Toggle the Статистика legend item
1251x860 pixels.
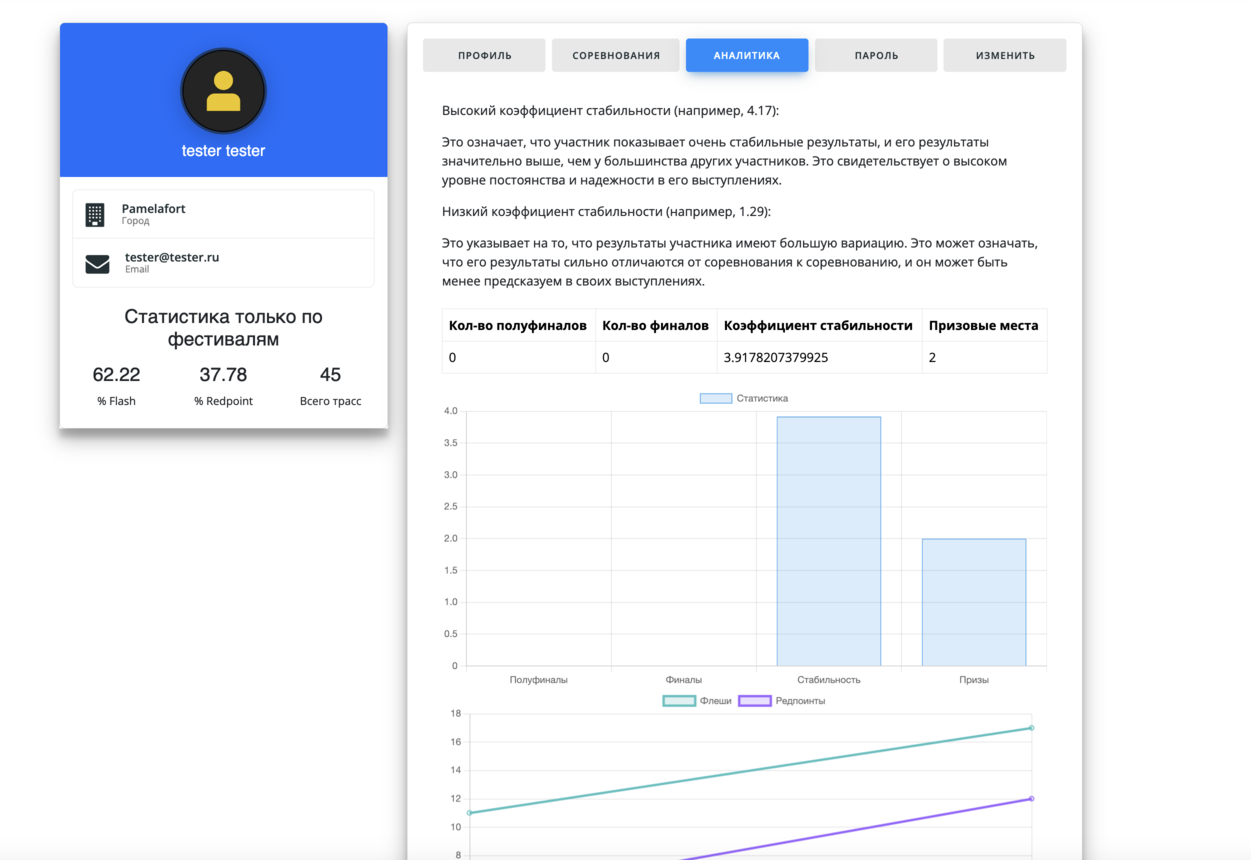pos(744,399)
